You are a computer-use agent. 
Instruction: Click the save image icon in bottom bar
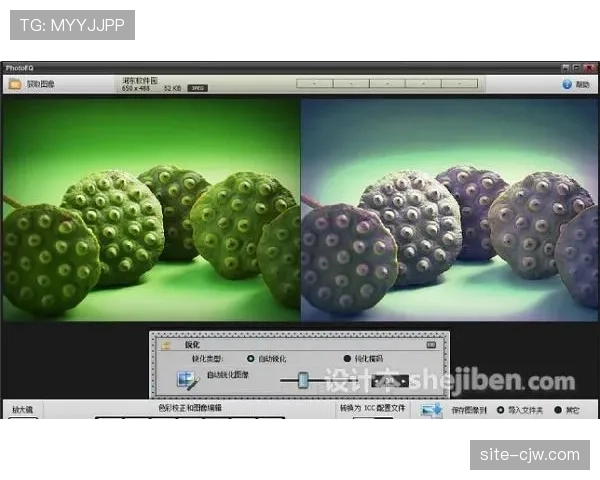point(431,409)
